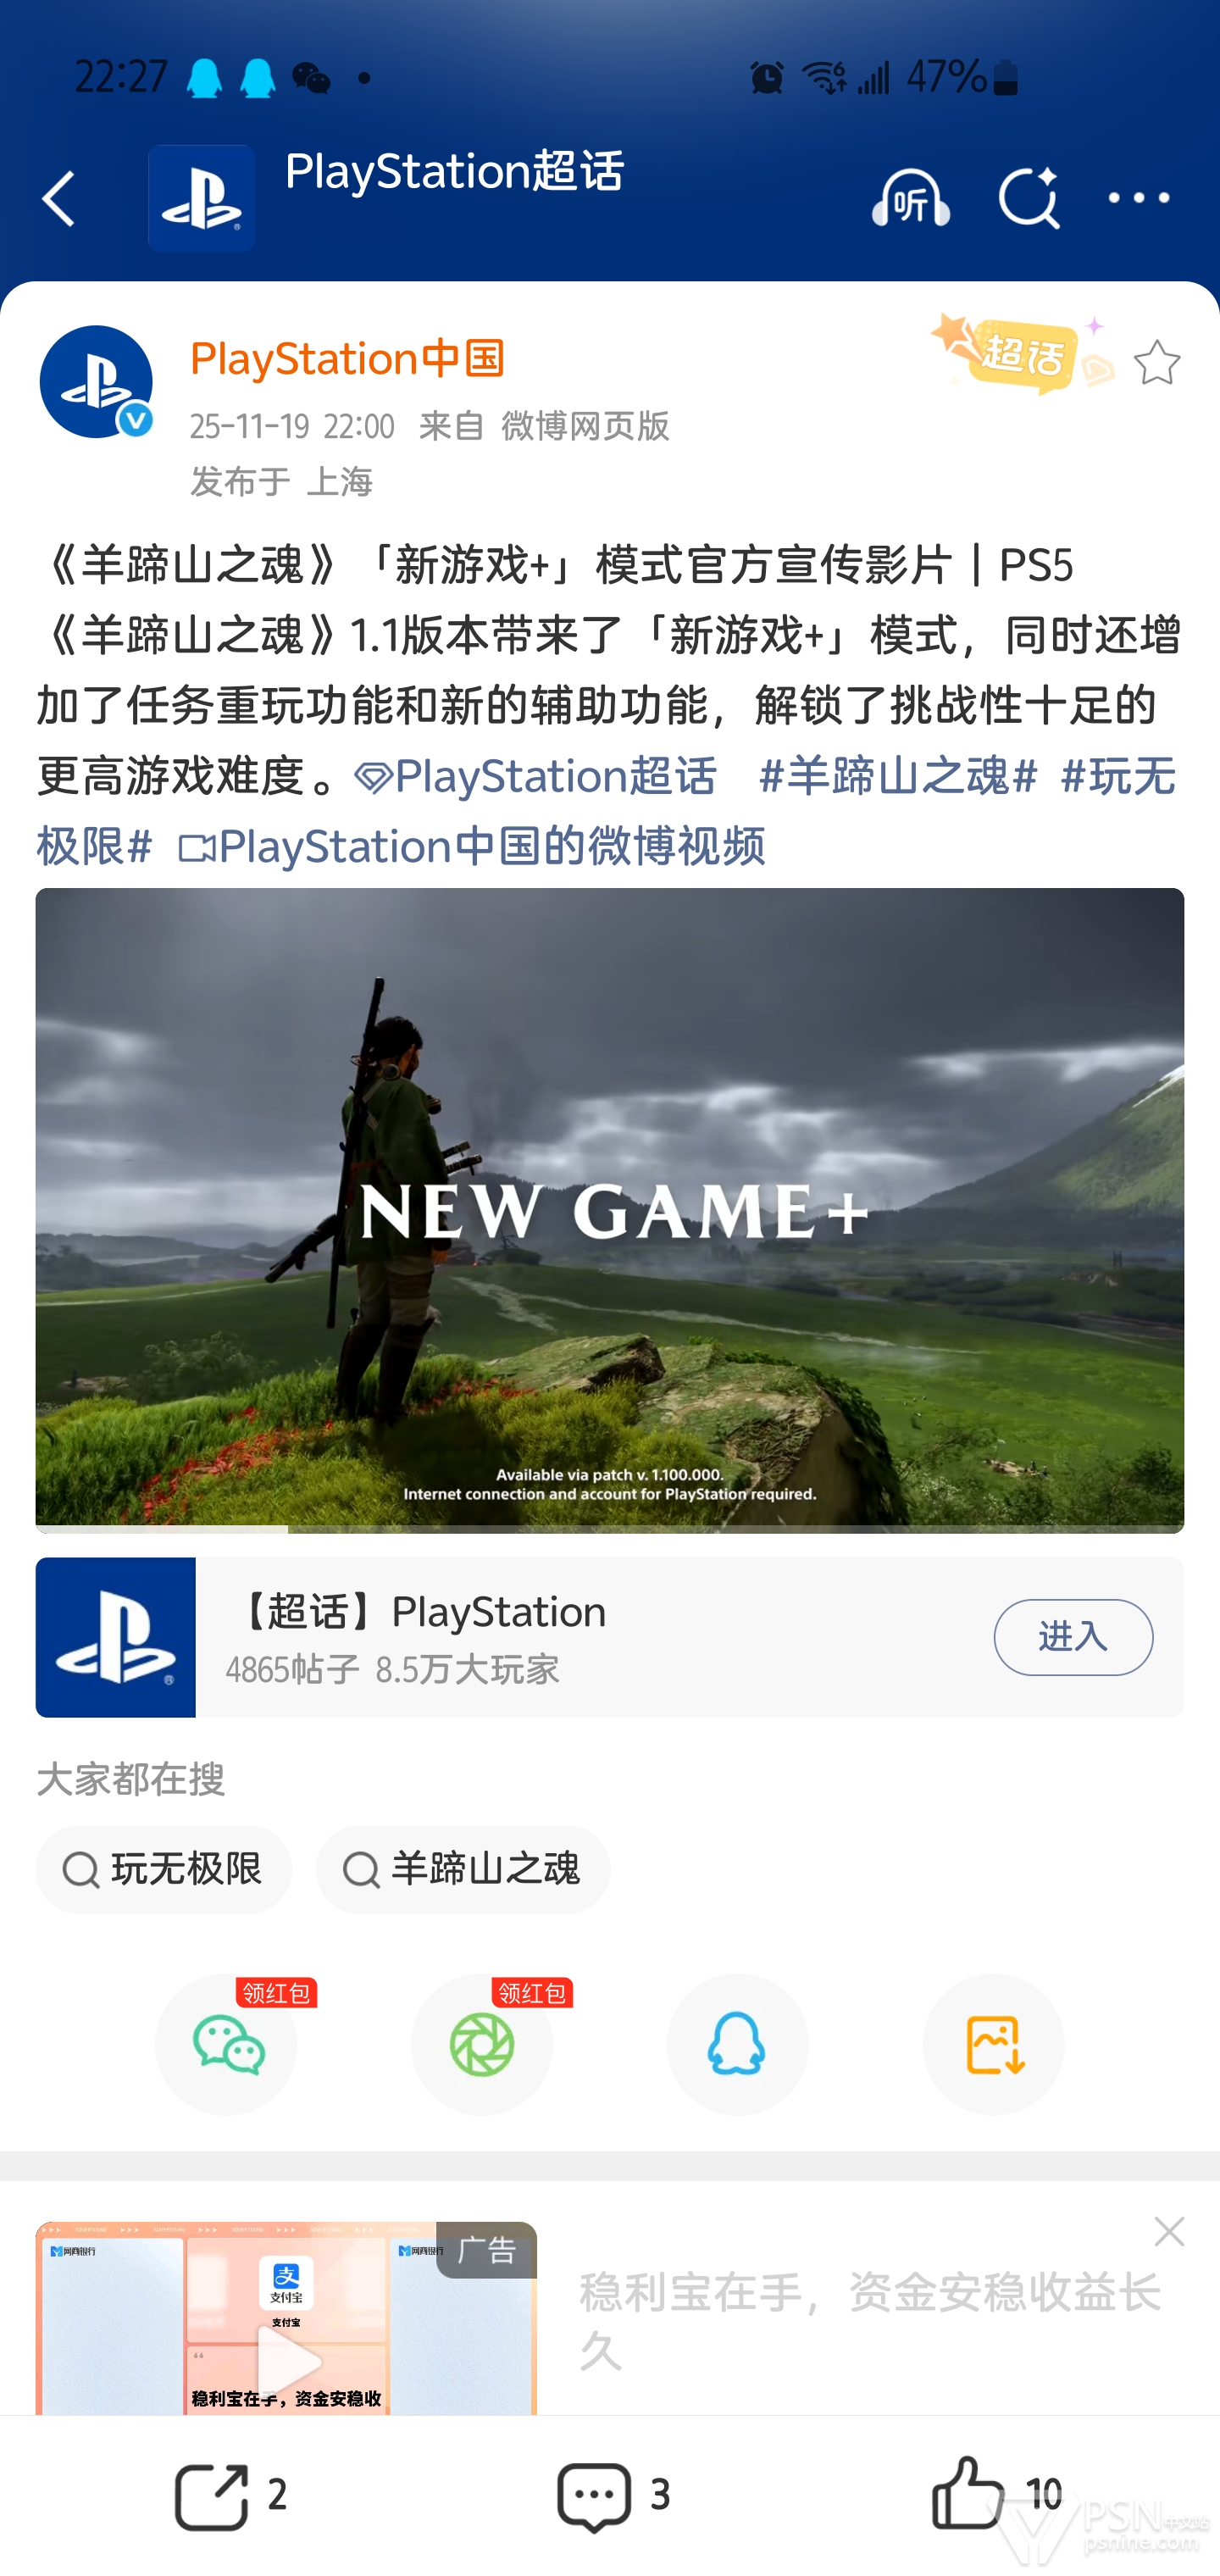Viewport: 1220px width, 2576px height.
Task: Open the three-dot more options menu
Action: [x=1139, y=198]
